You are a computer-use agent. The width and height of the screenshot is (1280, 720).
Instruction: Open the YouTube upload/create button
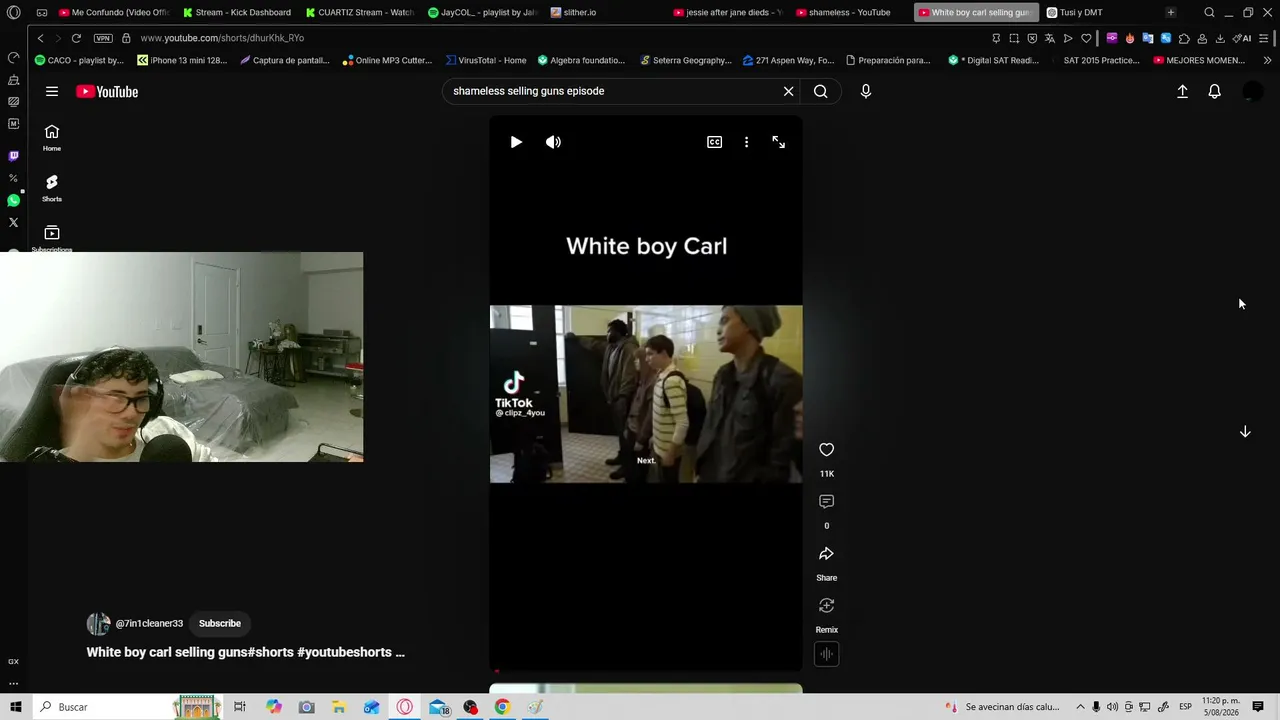(x=1182, y=92)
